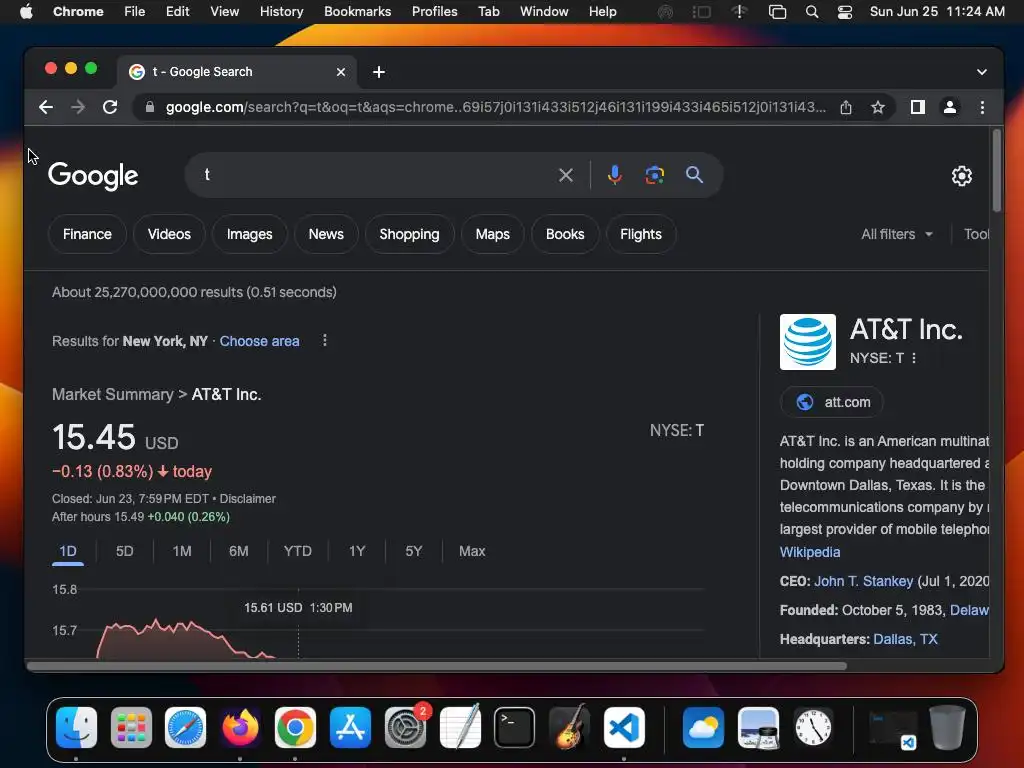Filter results by Images
The image size is (1024, 768).
[249, 234]
